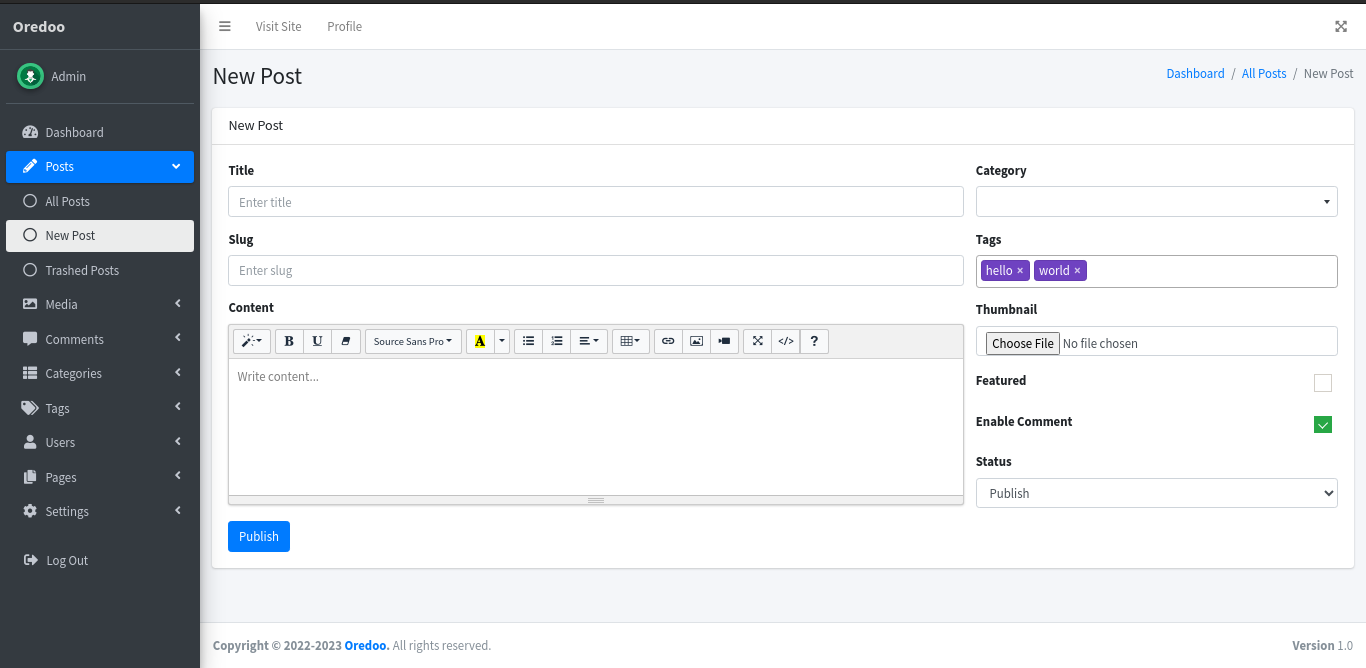
Task: Insert an unordered bullet list
Action: click(x=529, y=341)
